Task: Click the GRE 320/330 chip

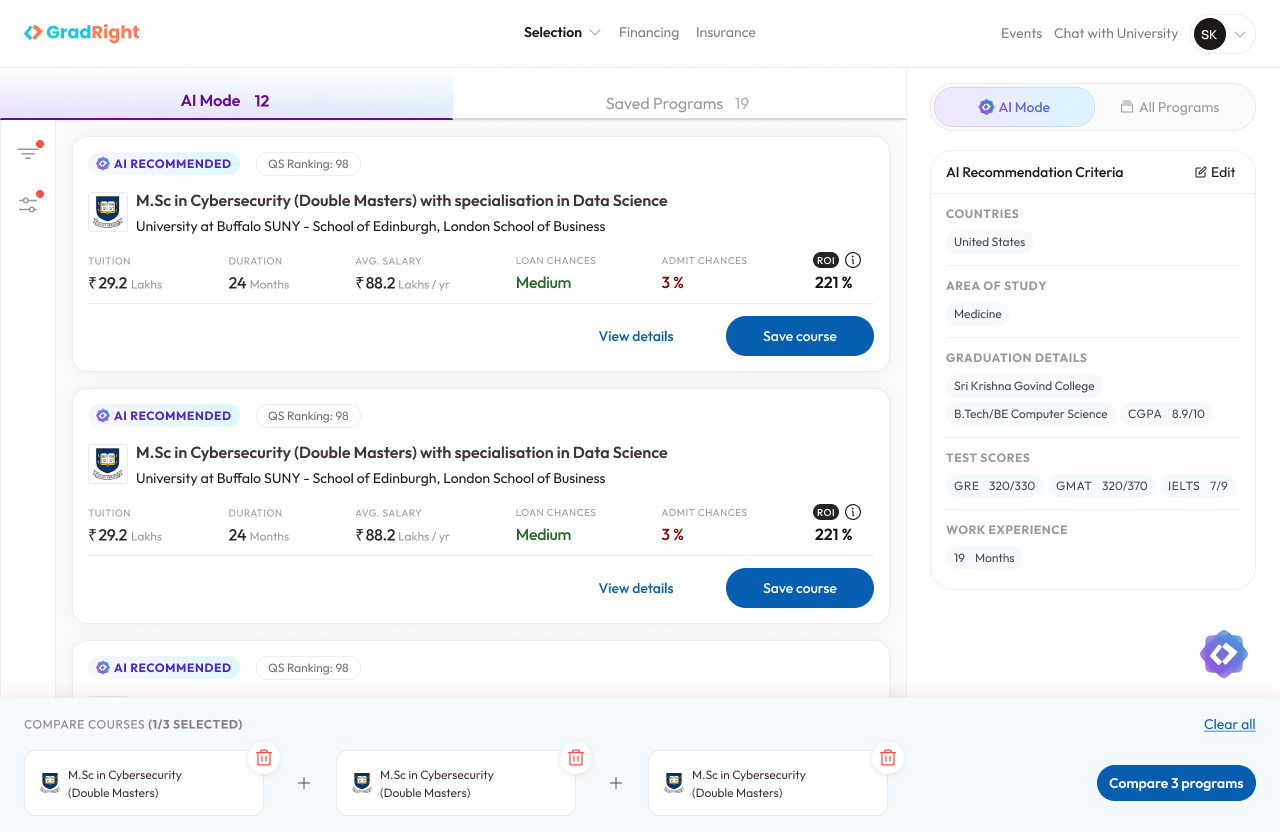Action: pyautogui.click(x=995, y=486)
